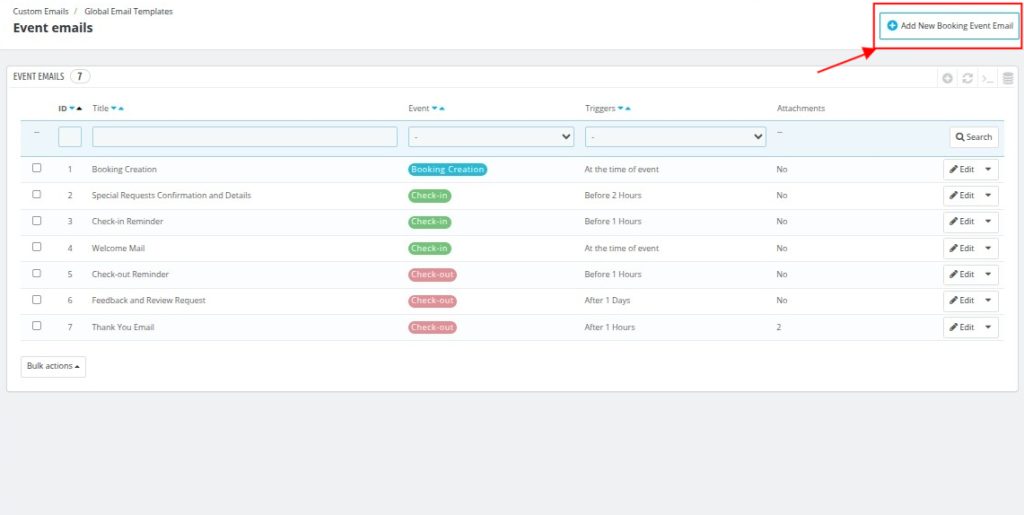Click the database export icon
The width and height of the screenshot is (1024, 515).
click(x=1006, y=78)
